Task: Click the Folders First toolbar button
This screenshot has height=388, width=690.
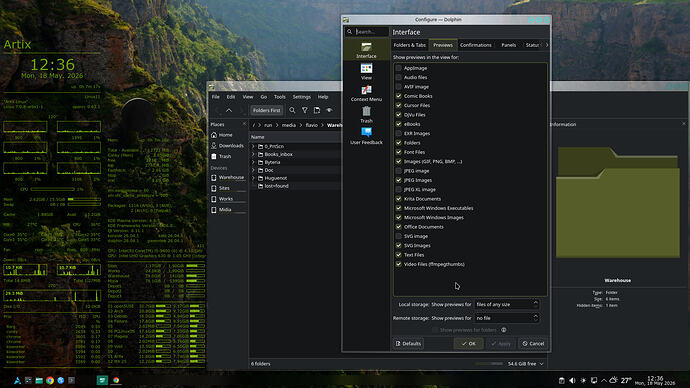Action: 266,110
